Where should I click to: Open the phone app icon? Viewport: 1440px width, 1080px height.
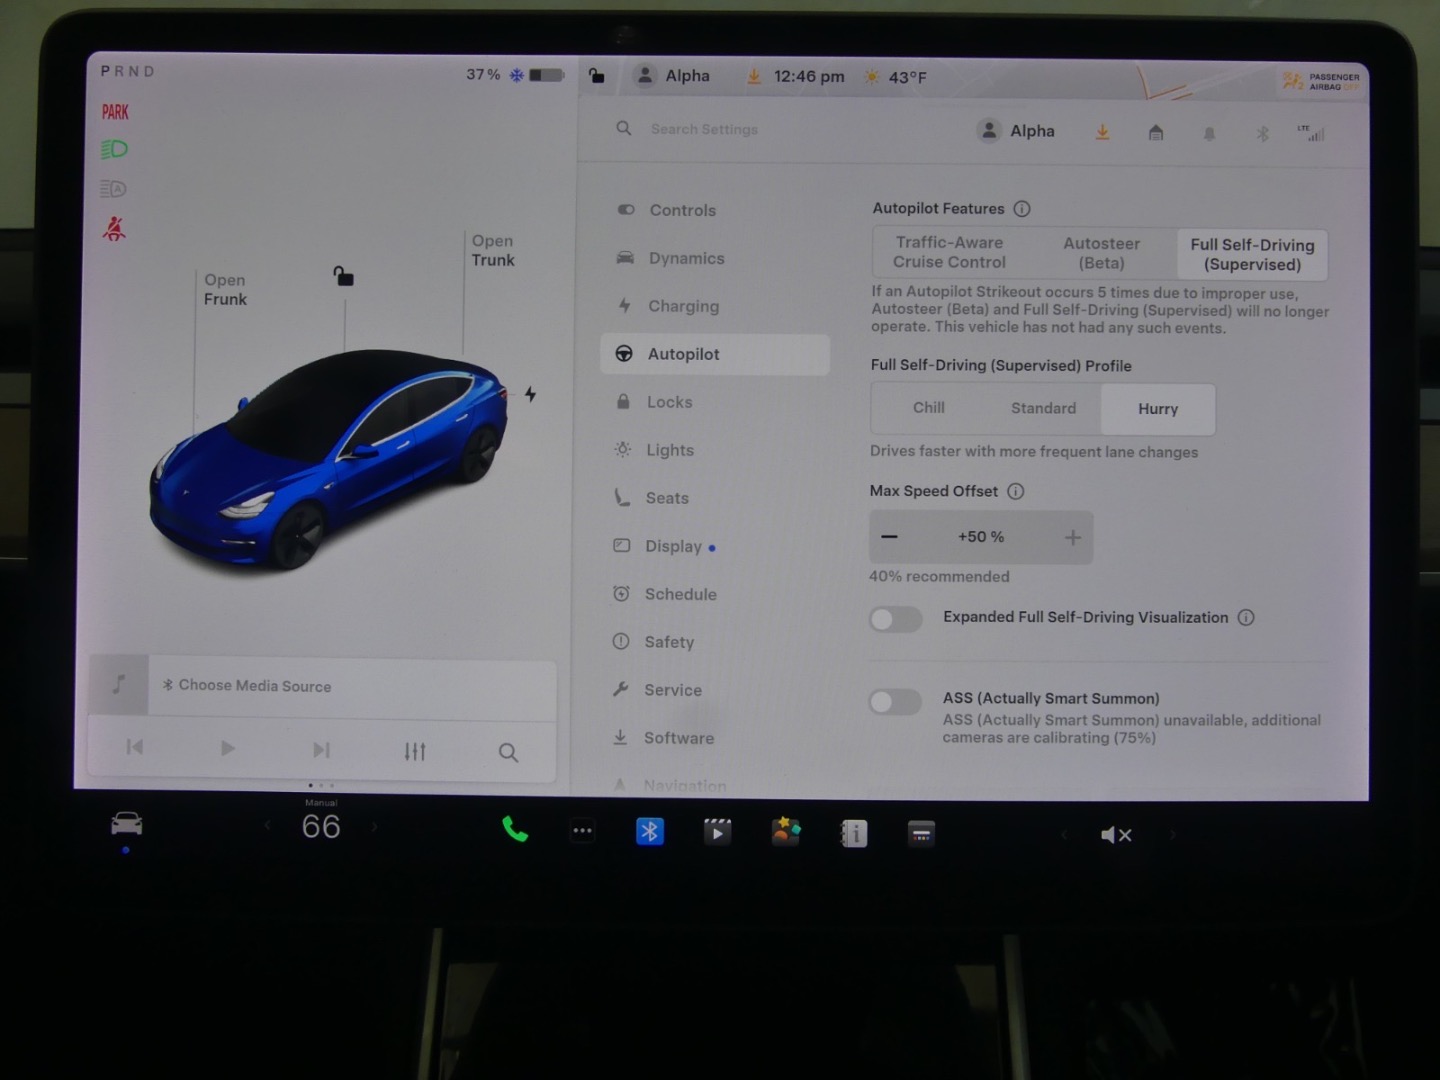coord(515,830)
